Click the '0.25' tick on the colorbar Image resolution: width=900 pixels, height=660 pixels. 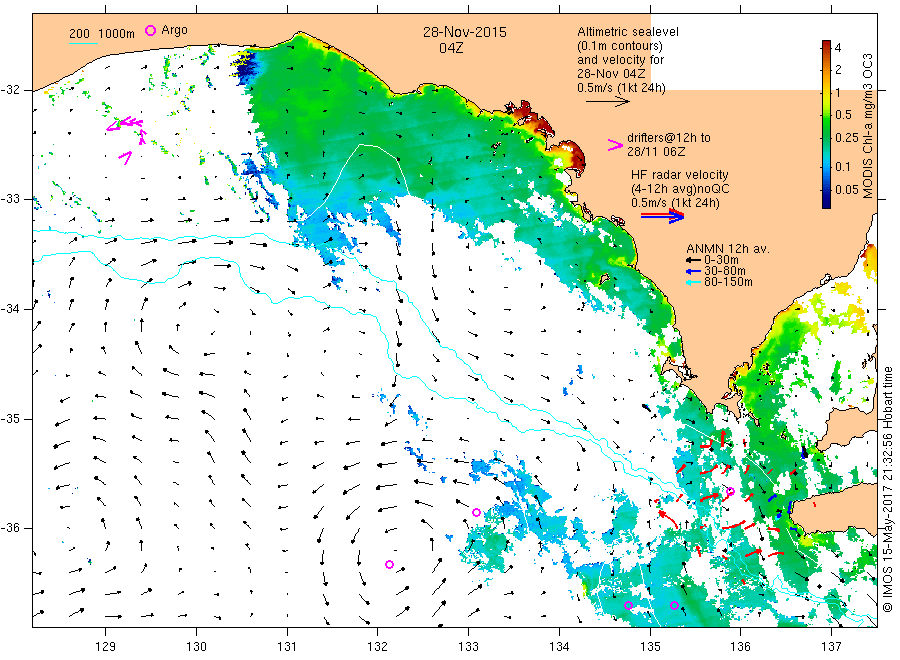pos(847,138)
